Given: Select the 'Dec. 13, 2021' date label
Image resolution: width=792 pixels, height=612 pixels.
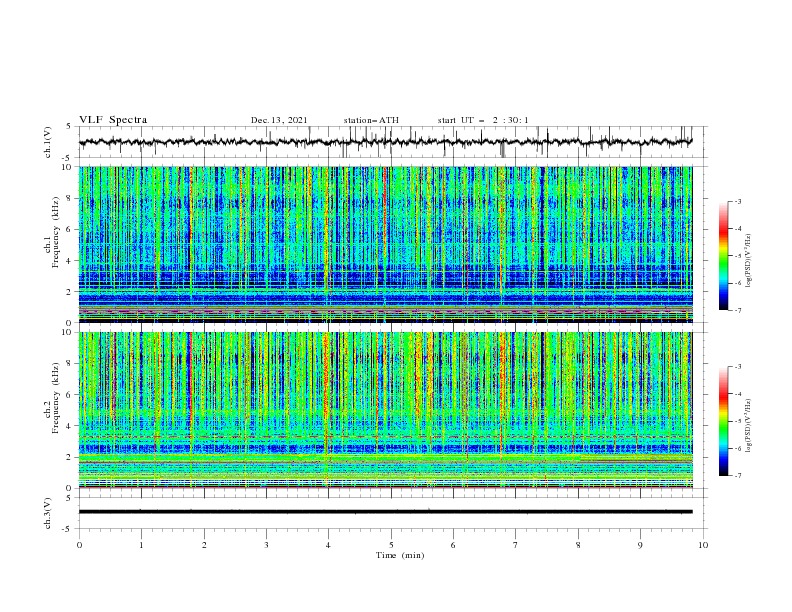Looking at the screenshot, I should pos(279,120).
